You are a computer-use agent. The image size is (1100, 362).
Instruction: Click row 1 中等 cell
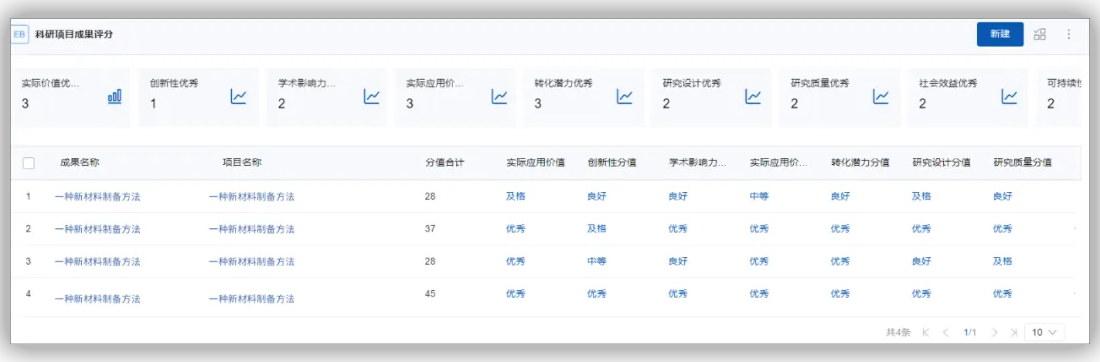tap(759, 196)
